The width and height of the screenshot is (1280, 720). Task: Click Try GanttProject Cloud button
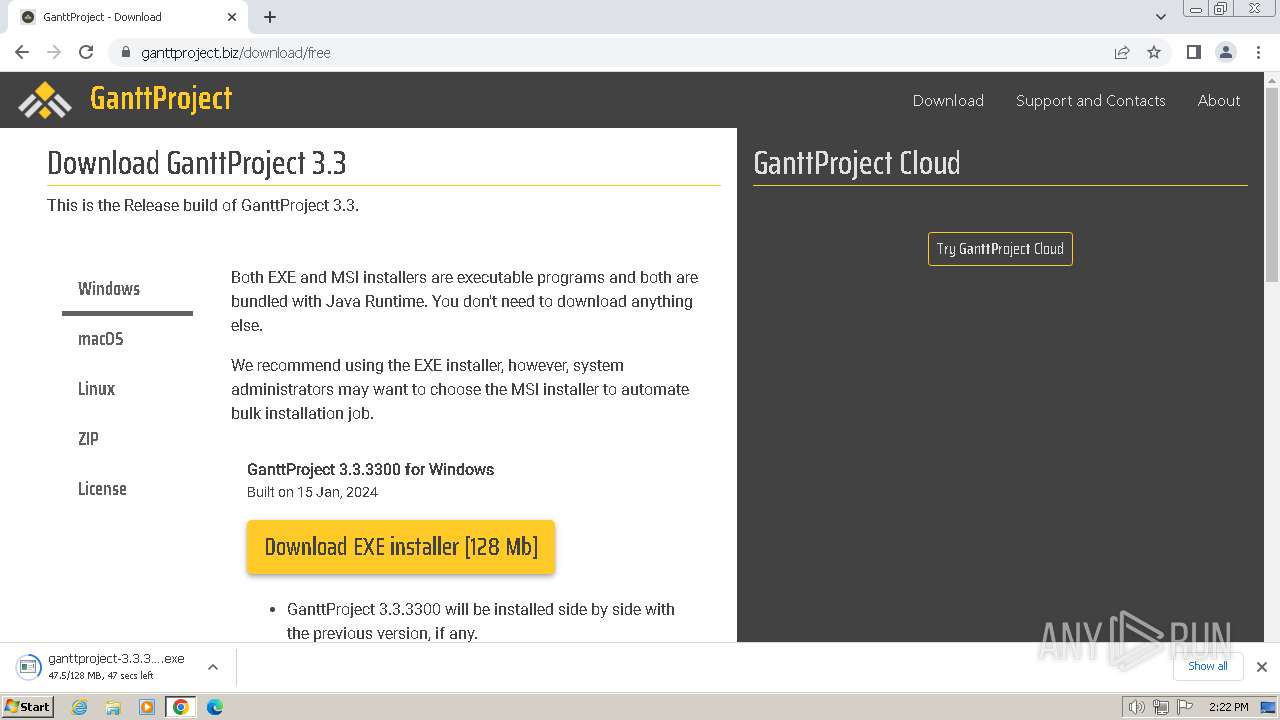coord(1000,249)
